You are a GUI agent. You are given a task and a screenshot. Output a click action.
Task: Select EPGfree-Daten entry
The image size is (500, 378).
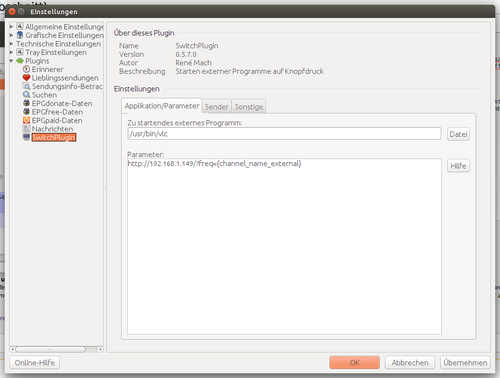point(57,112)
